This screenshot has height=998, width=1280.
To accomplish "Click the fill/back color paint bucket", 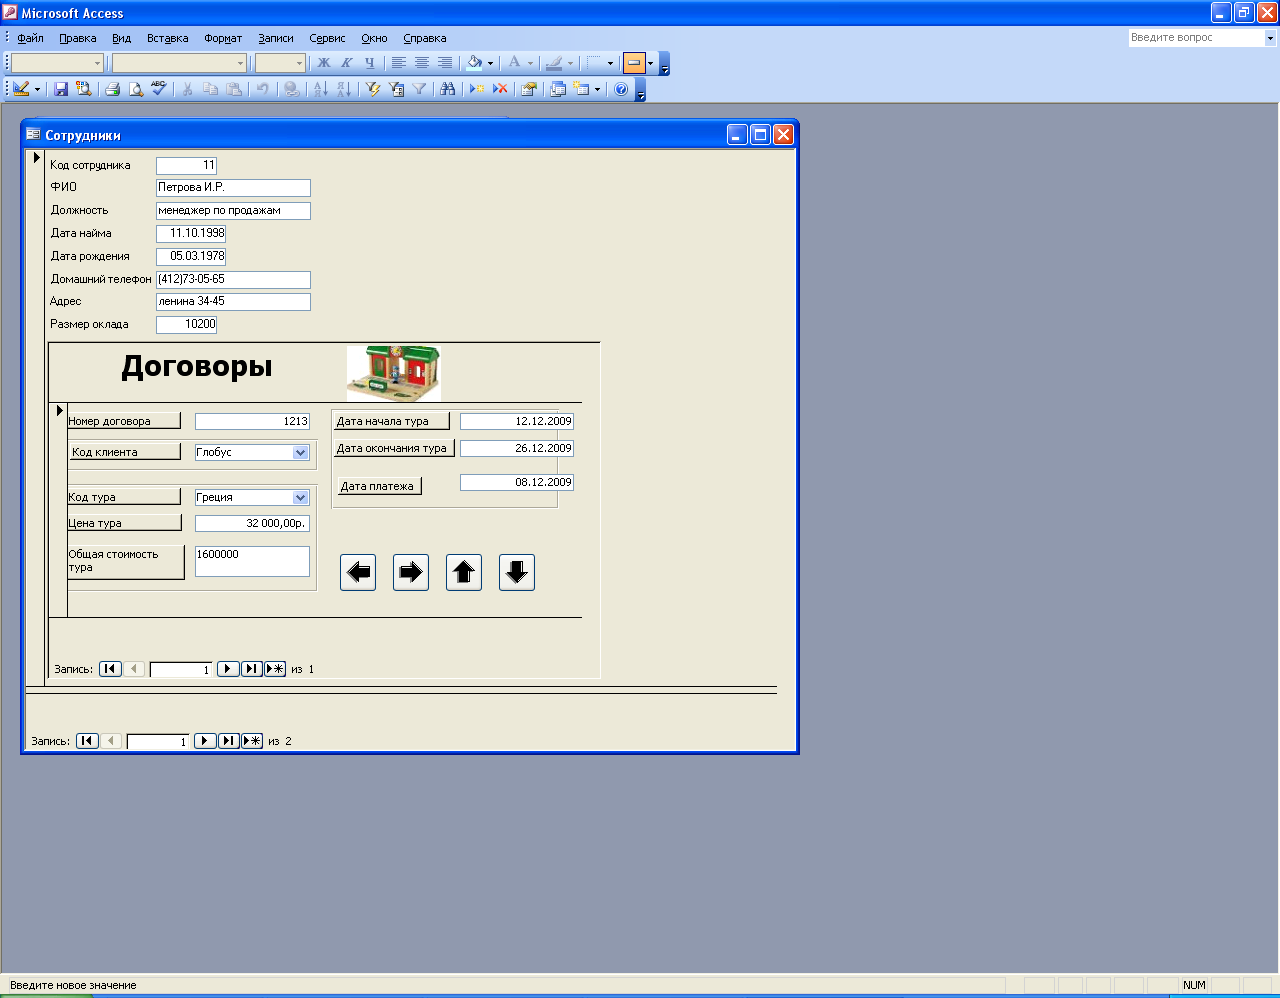I will pyautogui.click(x=474, y=63).
